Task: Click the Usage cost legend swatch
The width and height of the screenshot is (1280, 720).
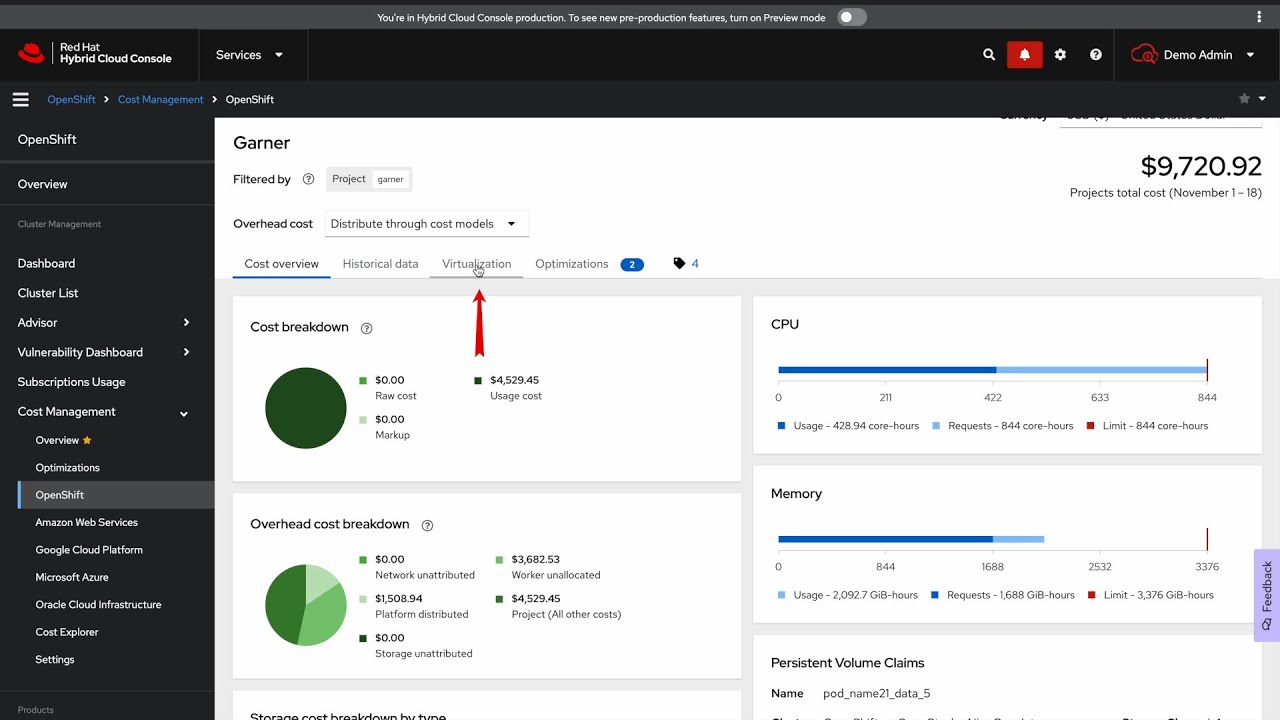Action: 478,381
